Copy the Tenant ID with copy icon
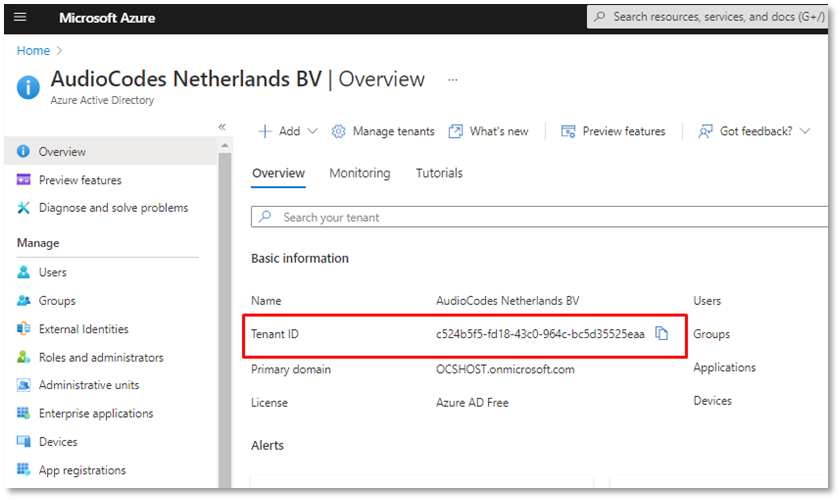Viewport: 840px width, 500px height. (662, 333)
